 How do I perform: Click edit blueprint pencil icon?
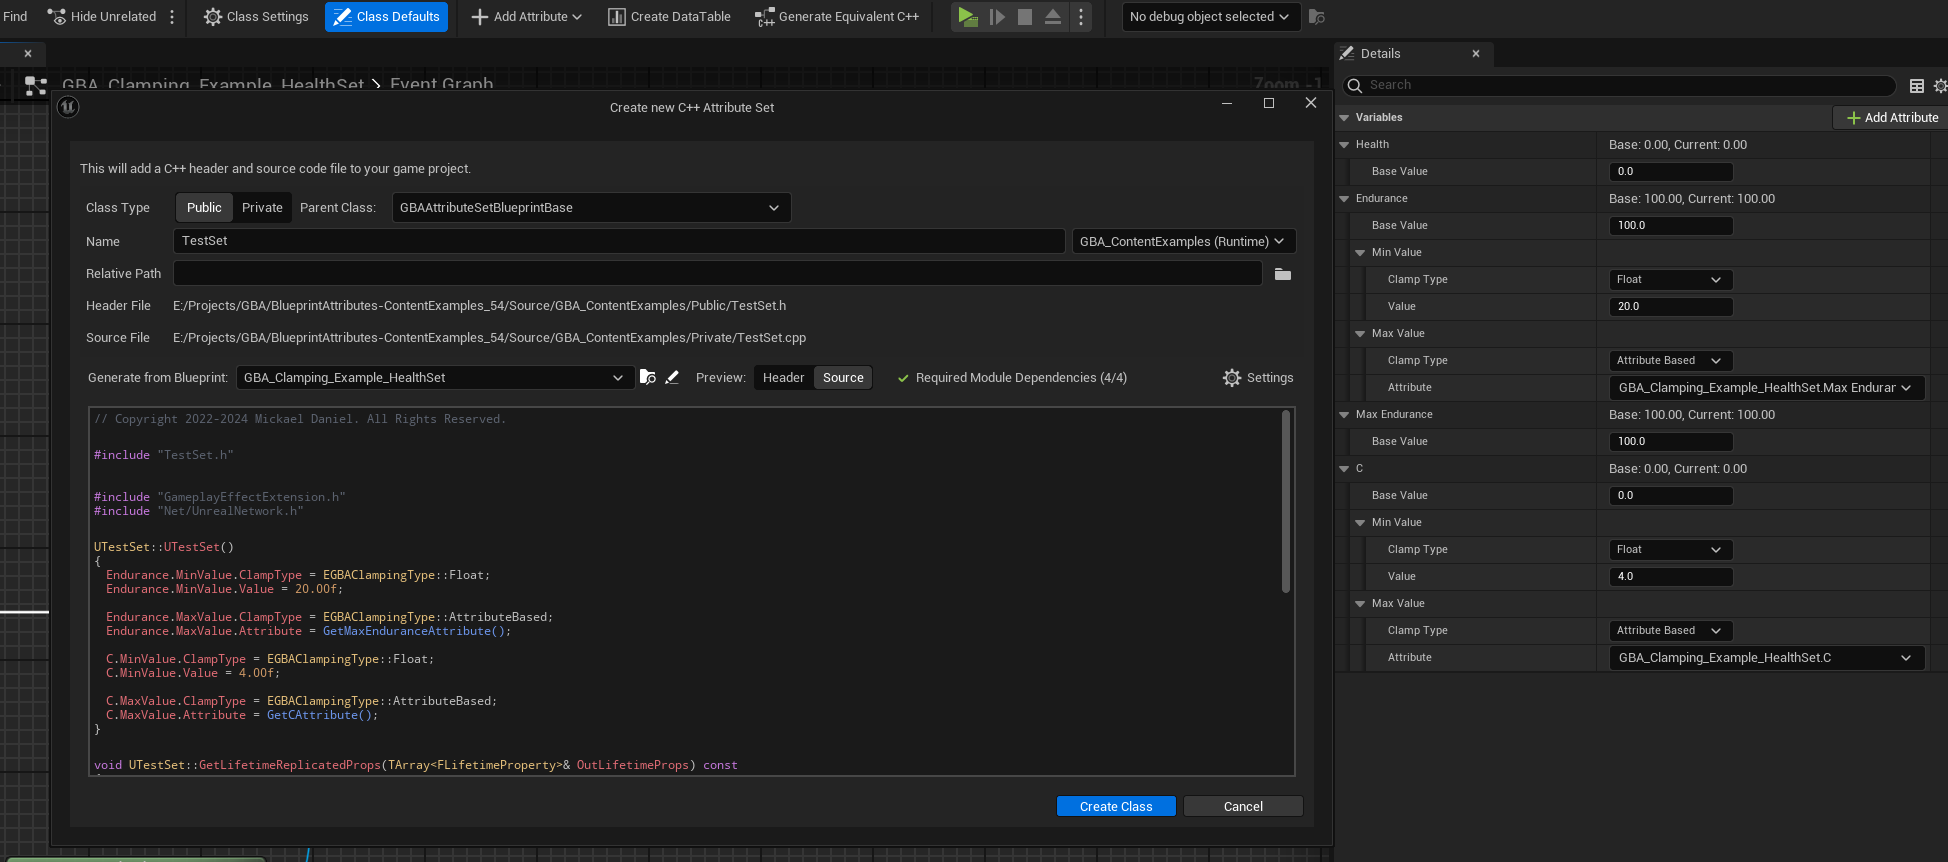pos(672,377)
